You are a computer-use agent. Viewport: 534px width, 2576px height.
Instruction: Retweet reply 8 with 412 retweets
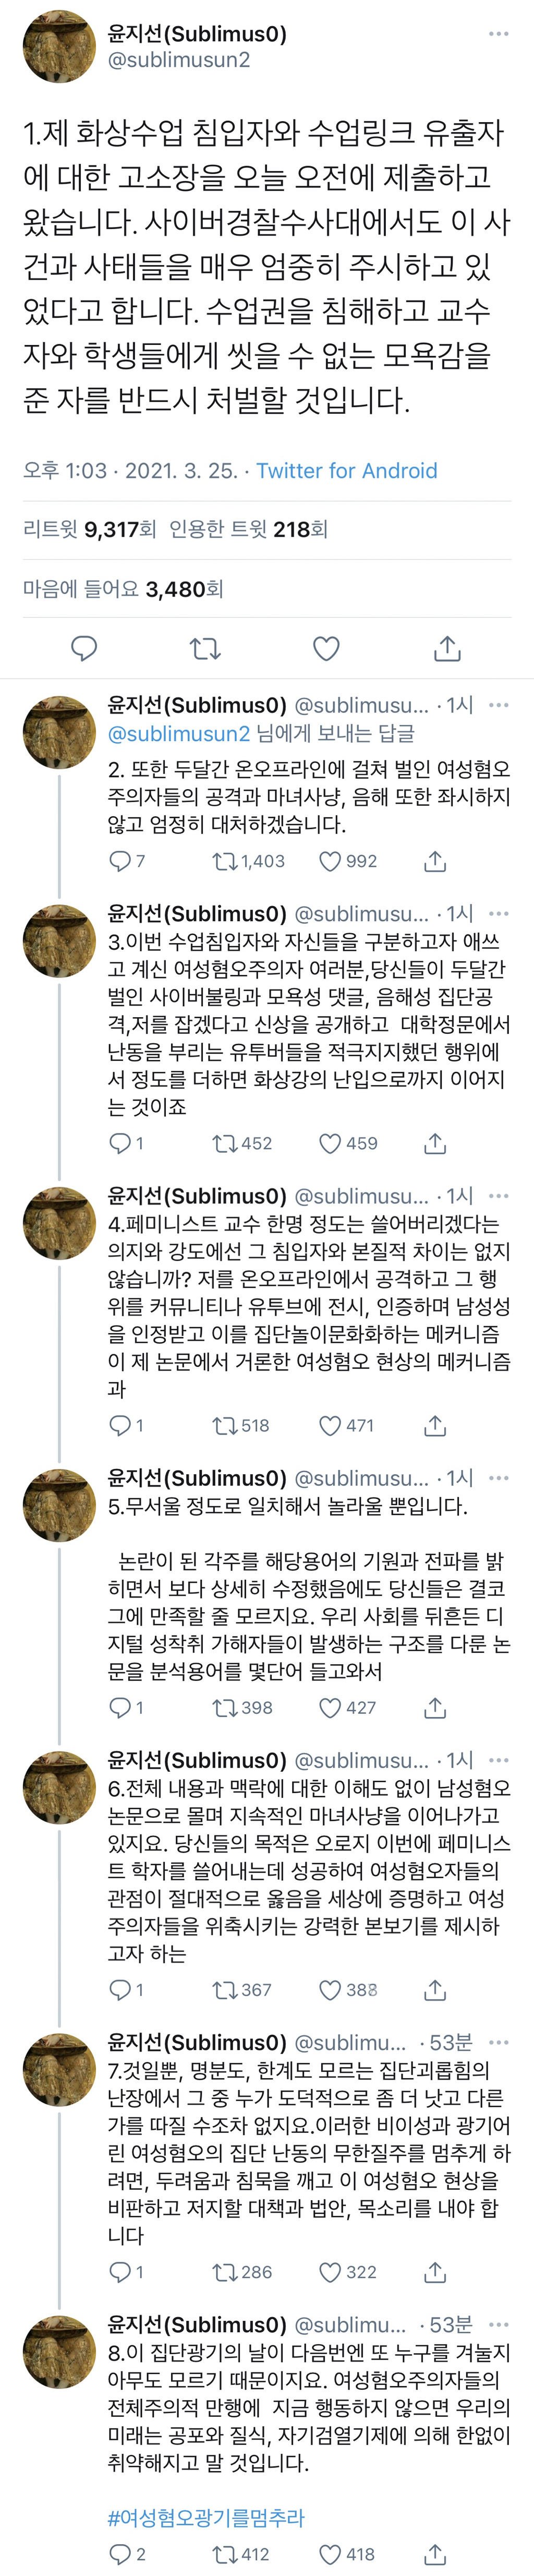(x=224, y=2554)
